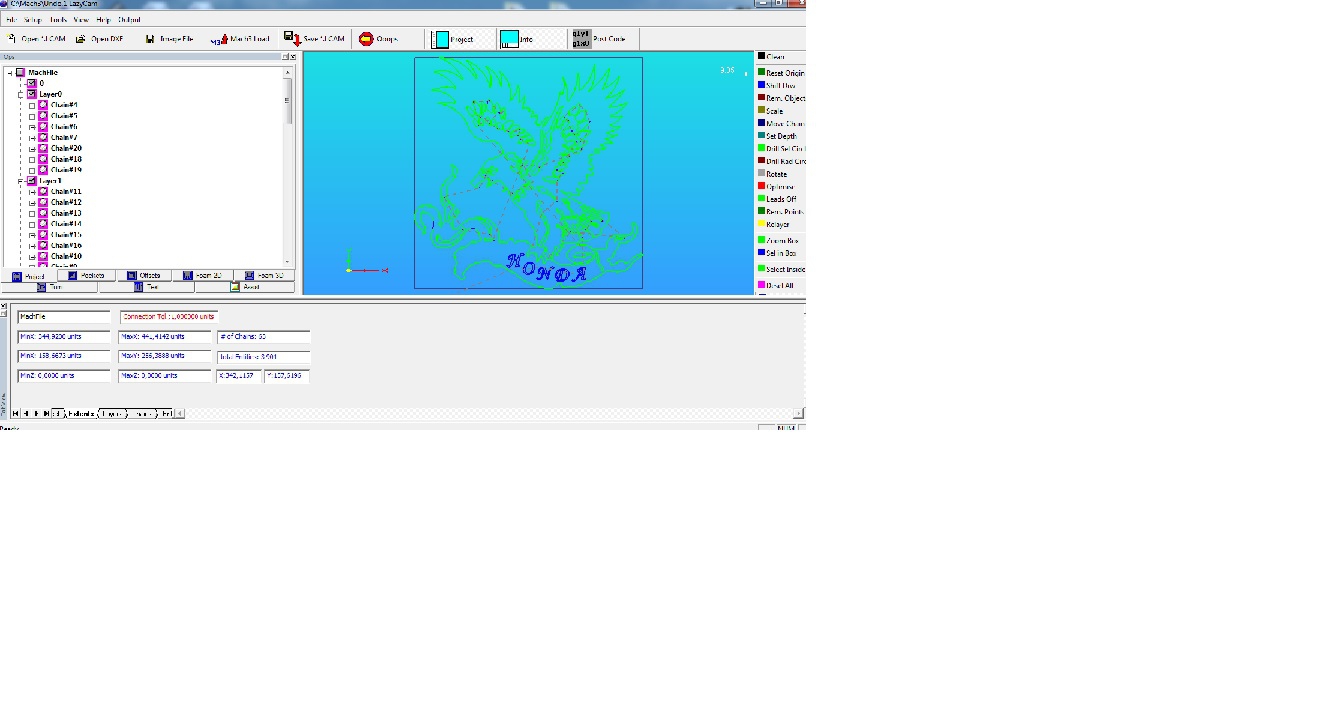Expand the Chain#16 node
The image size is (1343, 716).
(32, 246)
